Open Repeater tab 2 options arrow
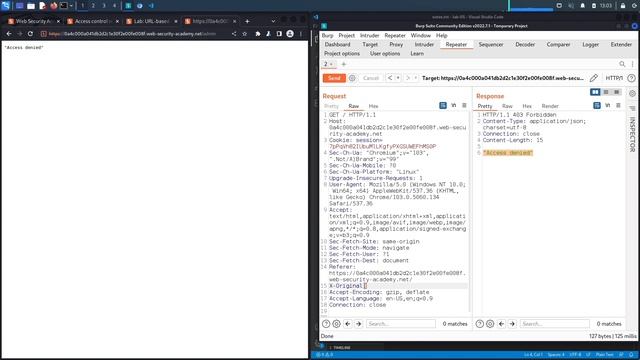This screenshot has width=640, height=360. (x=331, y=64)
